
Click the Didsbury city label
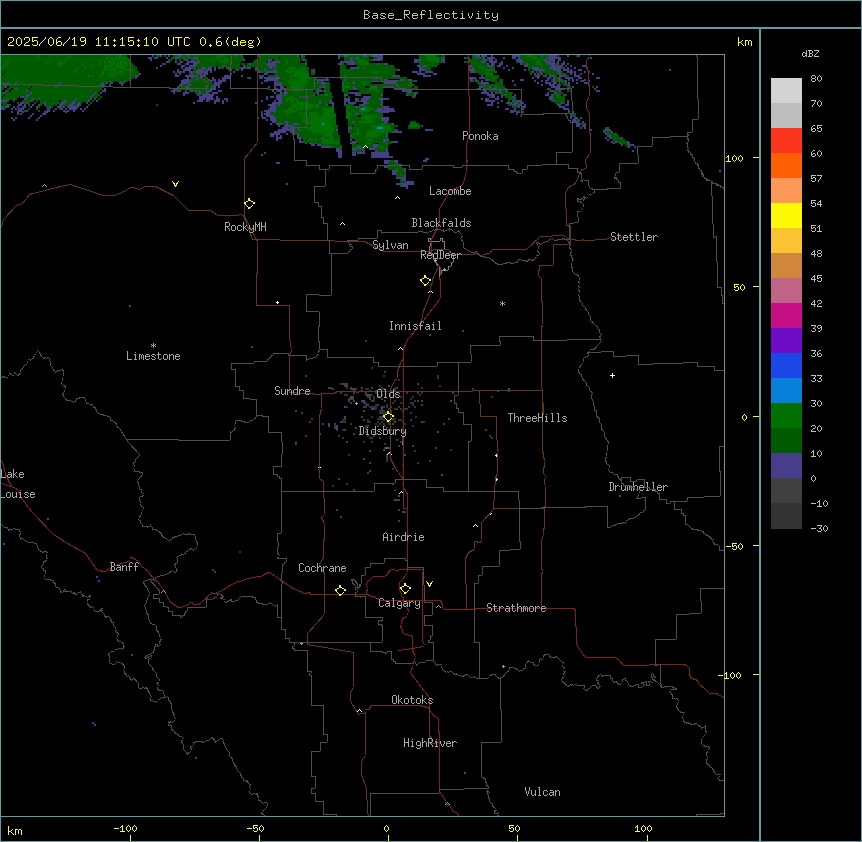(383, 431)
